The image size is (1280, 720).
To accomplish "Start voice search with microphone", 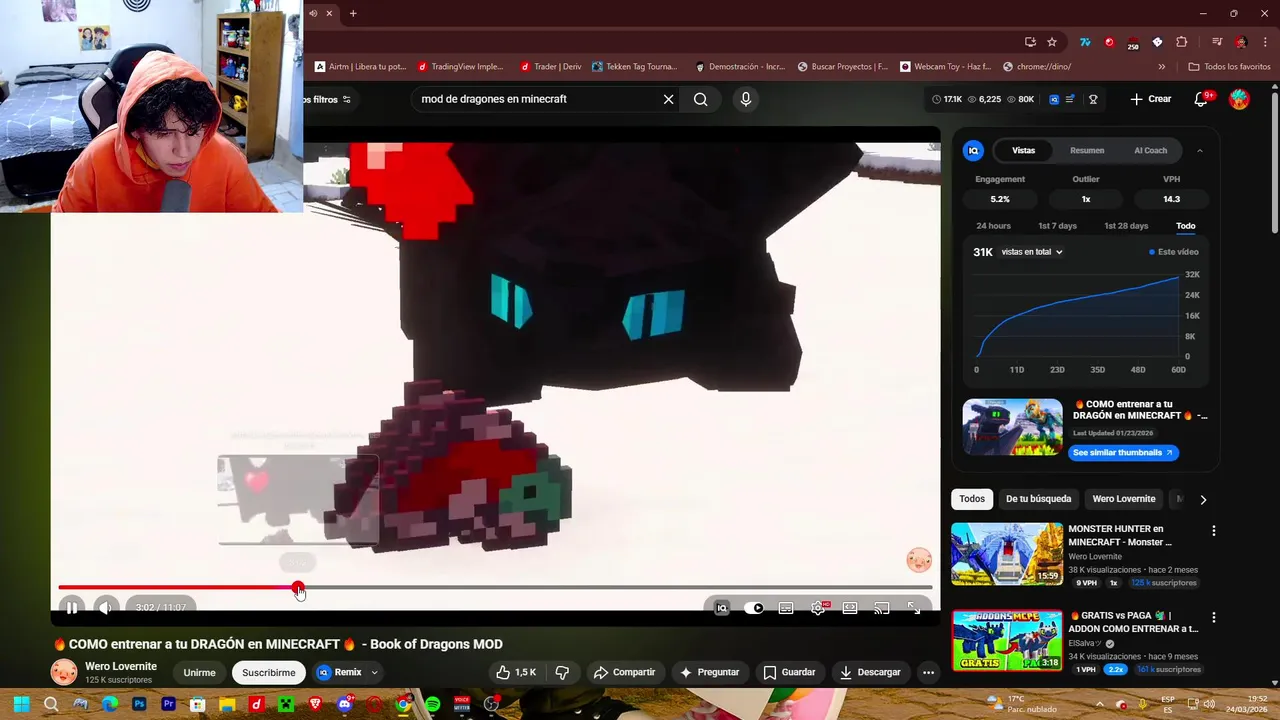I will 745,99.
